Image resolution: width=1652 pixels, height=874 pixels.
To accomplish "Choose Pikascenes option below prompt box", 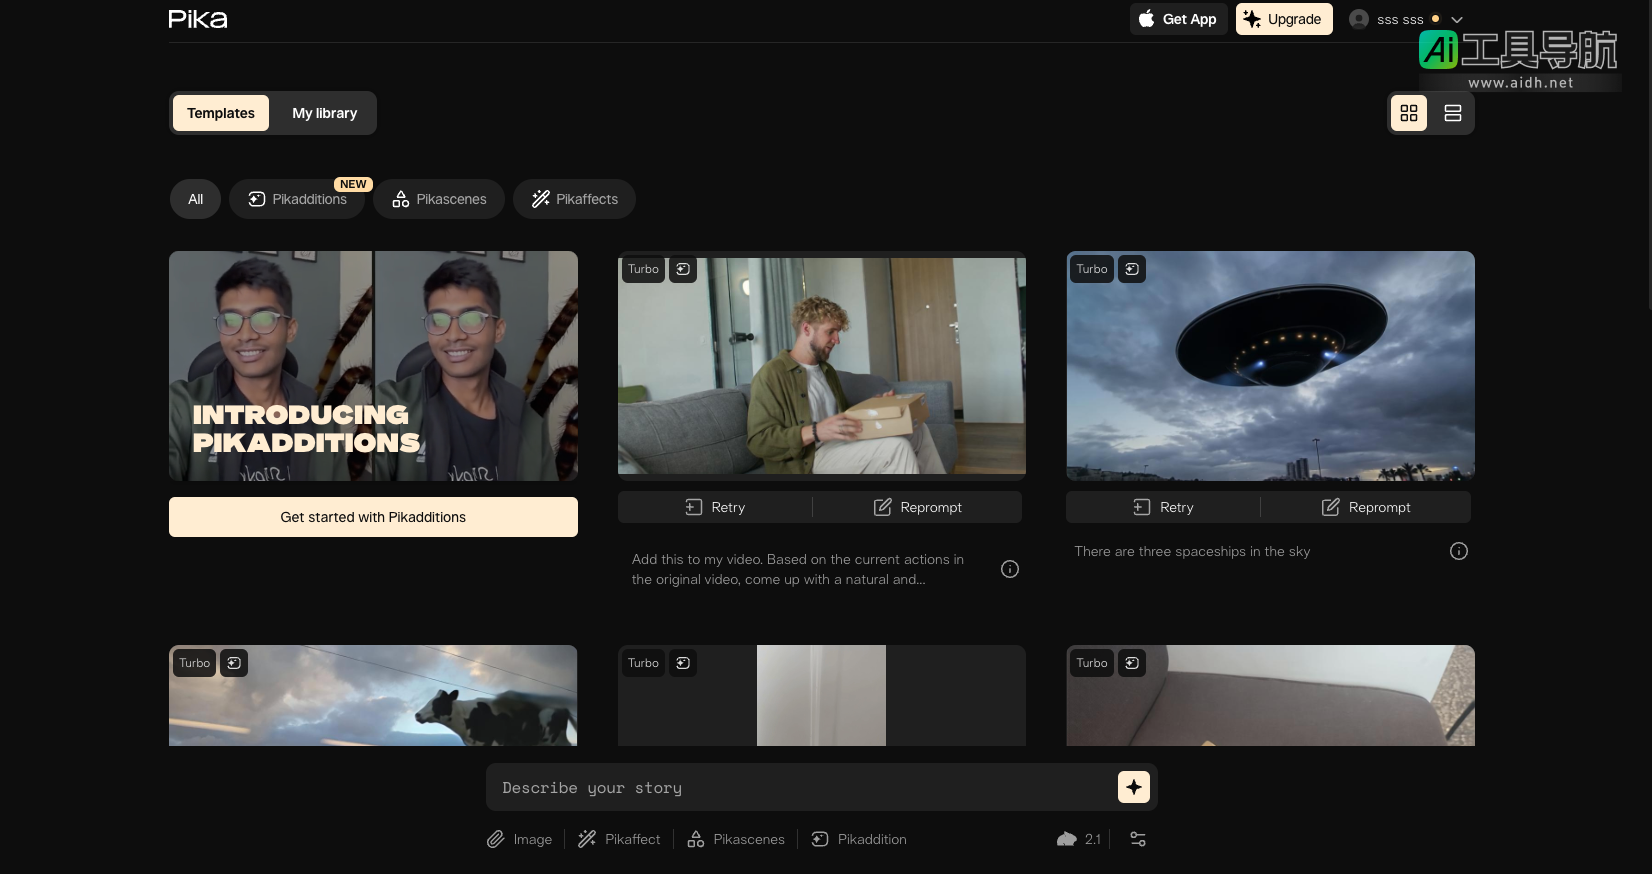I will point(736,839).
